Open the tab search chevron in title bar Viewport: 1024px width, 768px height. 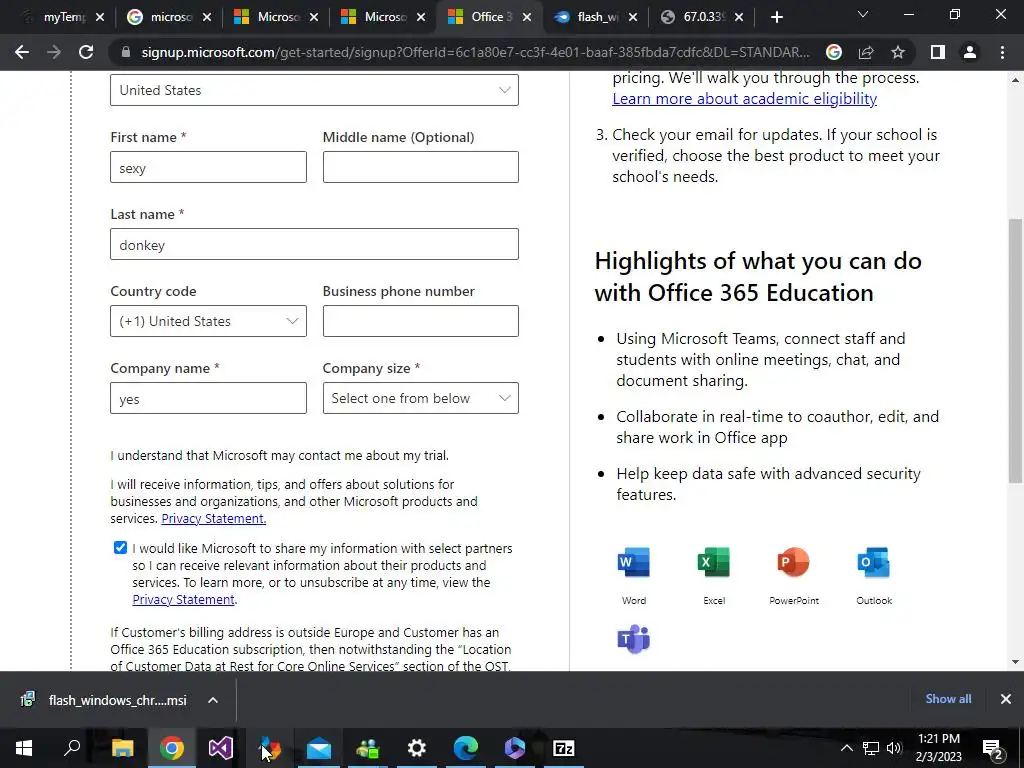pos(863,14)
